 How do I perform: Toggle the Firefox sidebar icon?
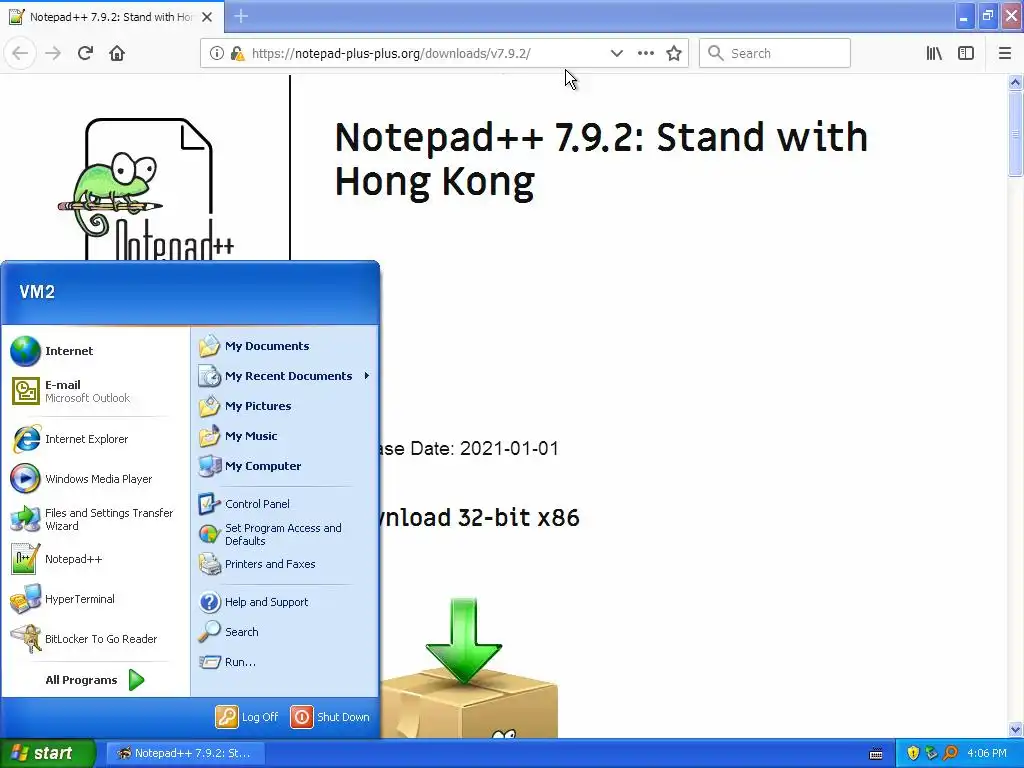point(966,53)
